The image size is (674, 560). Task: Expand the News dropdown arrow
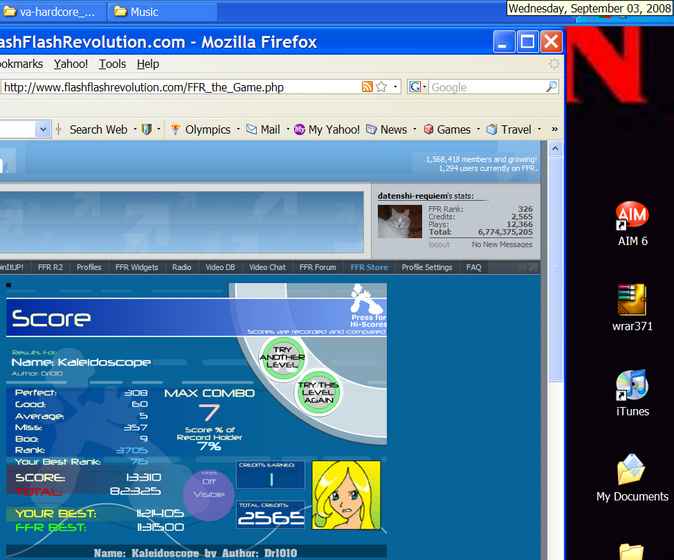415,129
